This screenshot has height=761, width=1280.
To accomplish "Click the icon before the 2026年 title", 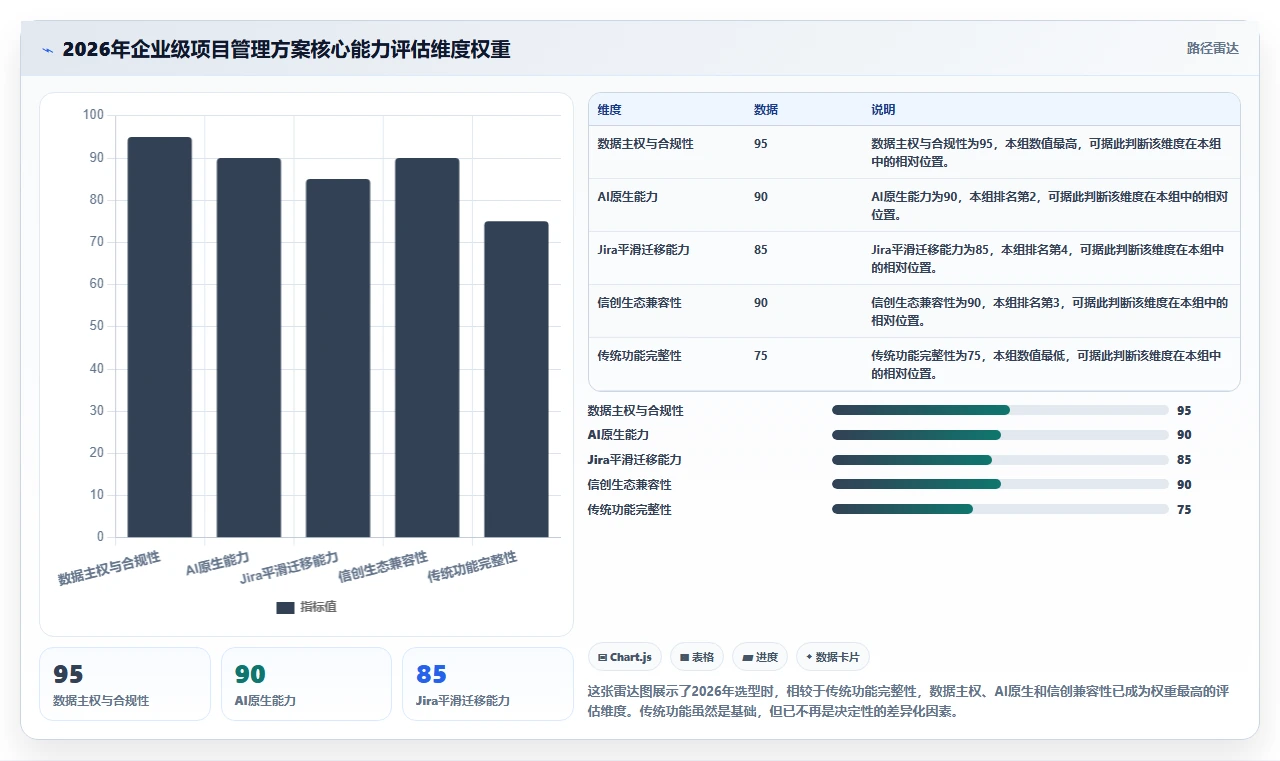I will click(x=47, y=50).
